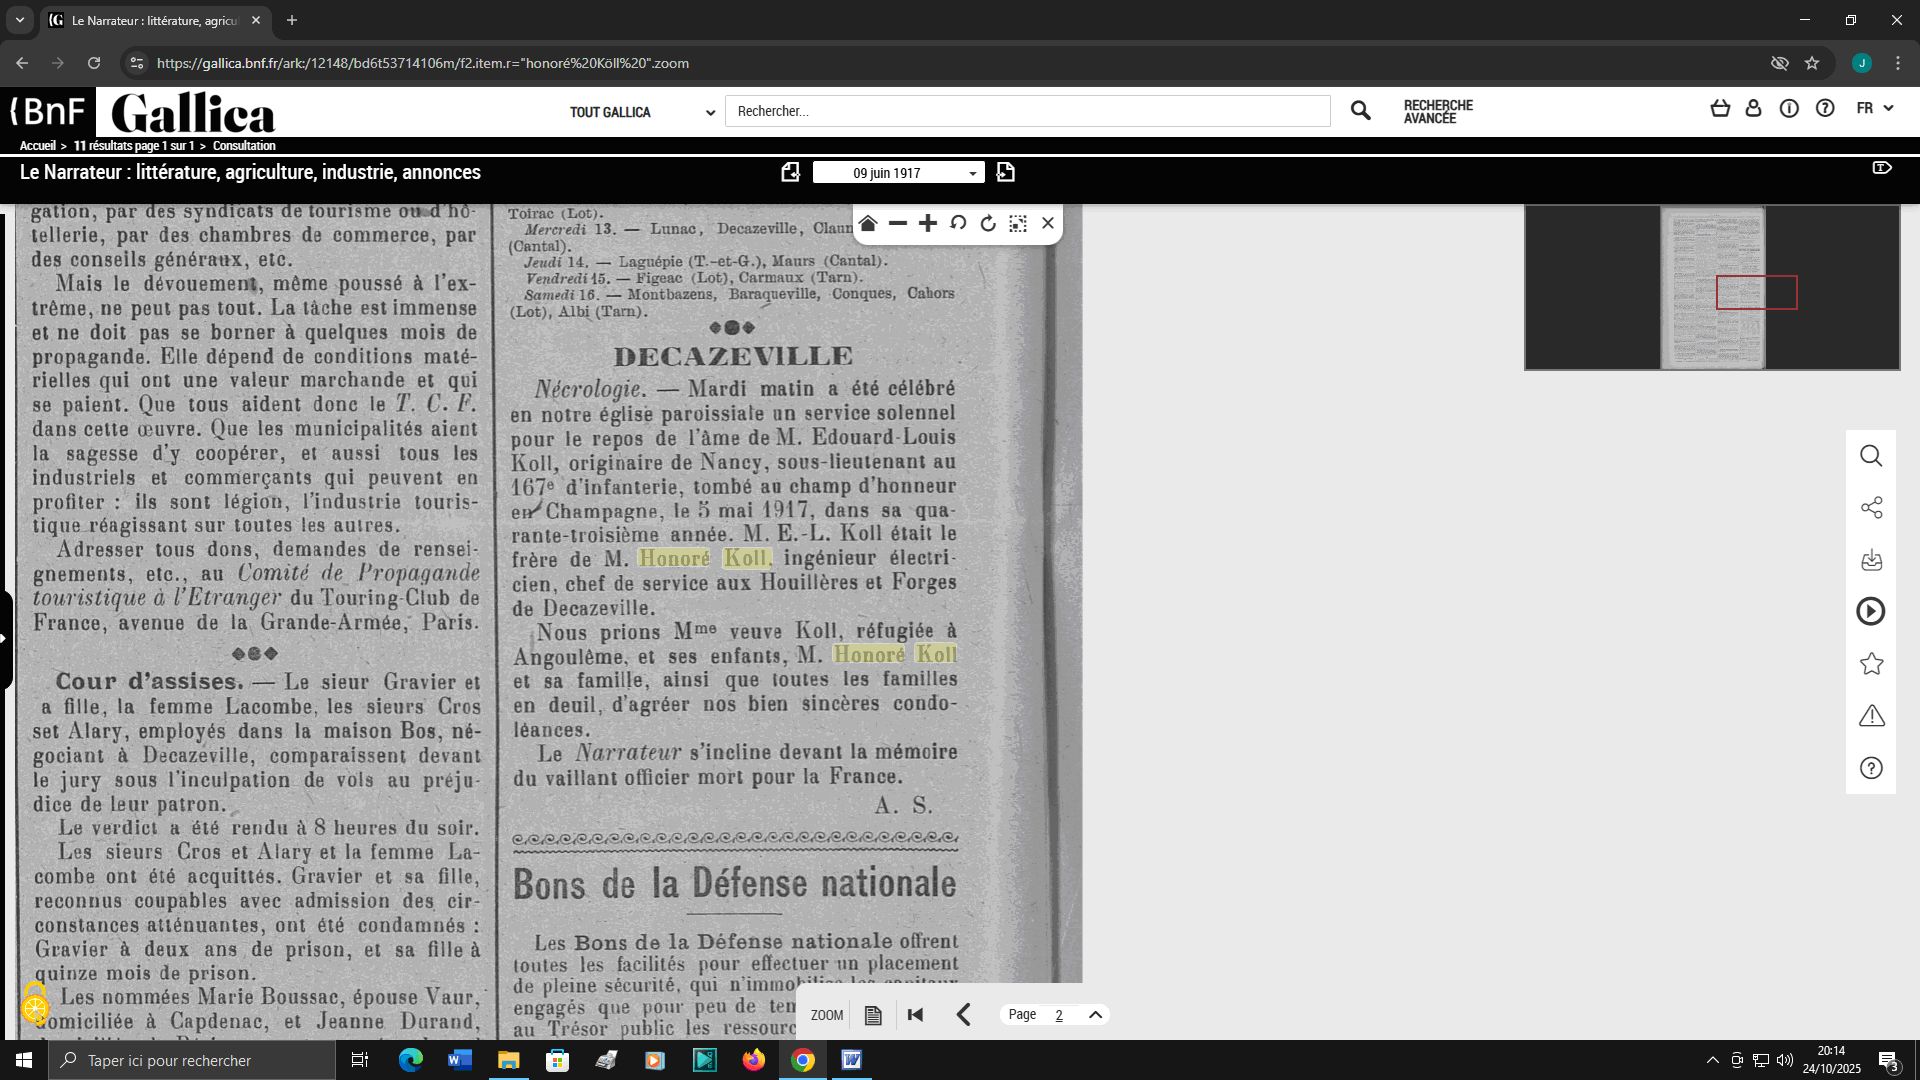Click the Accueil breadcrumb link
This screenshot has height=1080, width=1920.
click(38, 146)
